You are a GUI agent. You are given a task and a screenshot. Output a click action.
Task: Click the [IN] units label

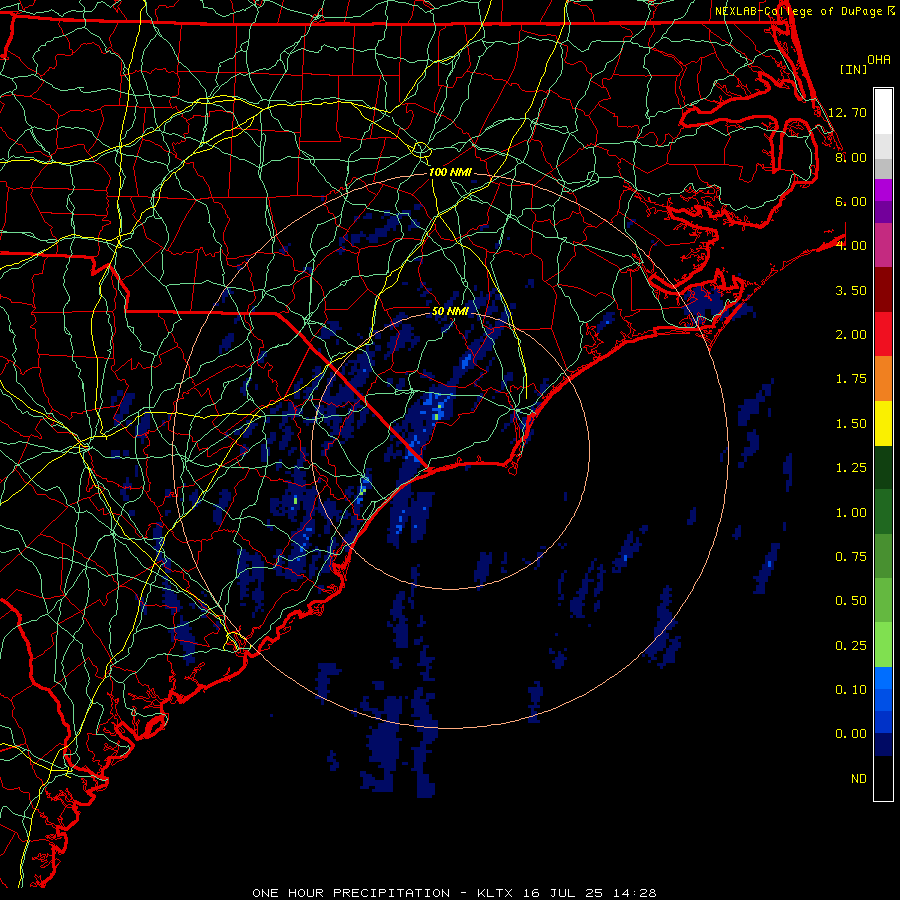click(854, 69)
